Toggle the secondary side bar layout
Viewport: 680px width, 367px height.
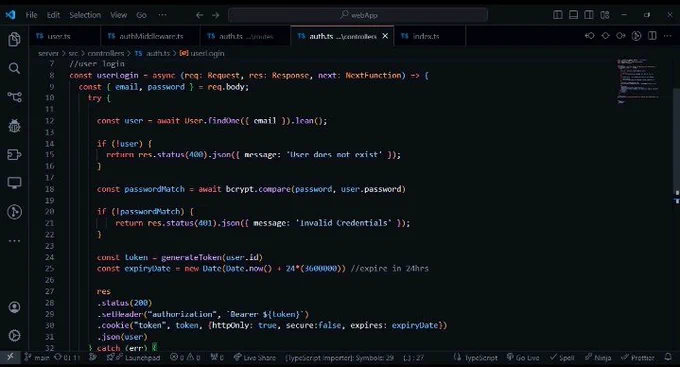(x=589, y=15)
